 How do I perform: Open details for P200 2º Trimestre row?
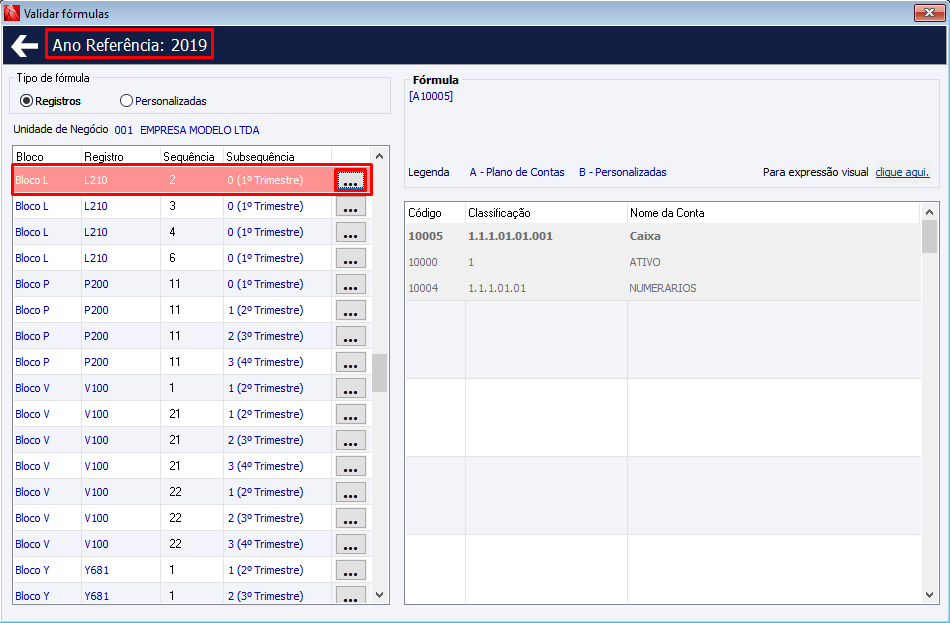(350, 310)
